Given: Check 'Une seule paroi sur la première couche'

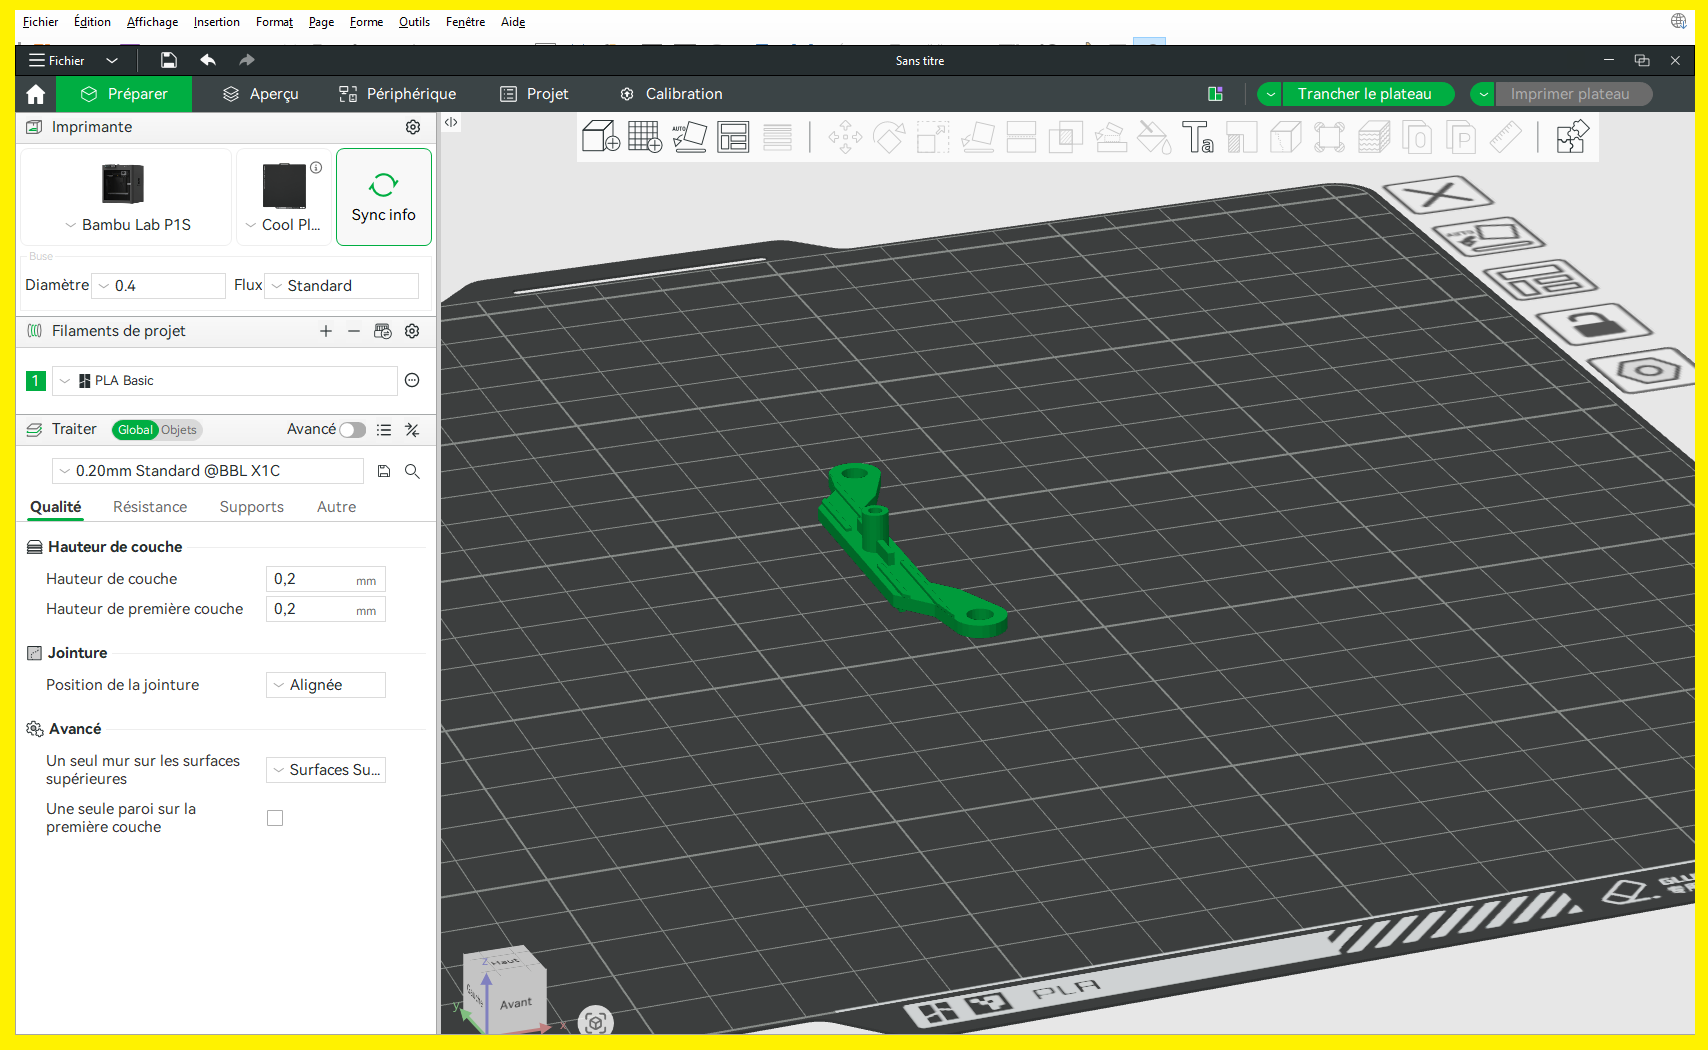Looking at the screenshot, I should [275, 818].
